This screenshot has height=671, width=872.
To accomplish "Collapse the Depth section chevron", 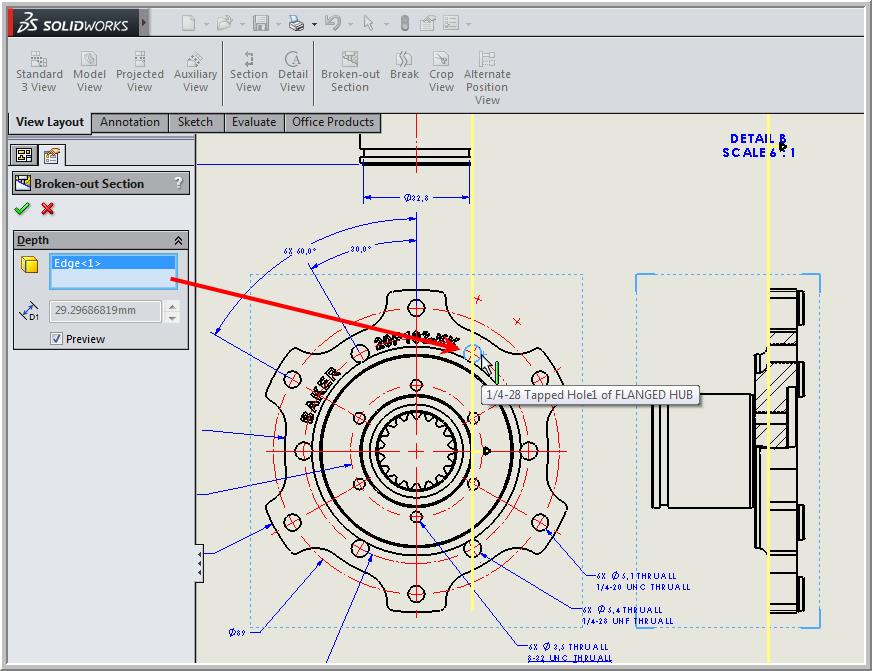I will click(178, 240).
